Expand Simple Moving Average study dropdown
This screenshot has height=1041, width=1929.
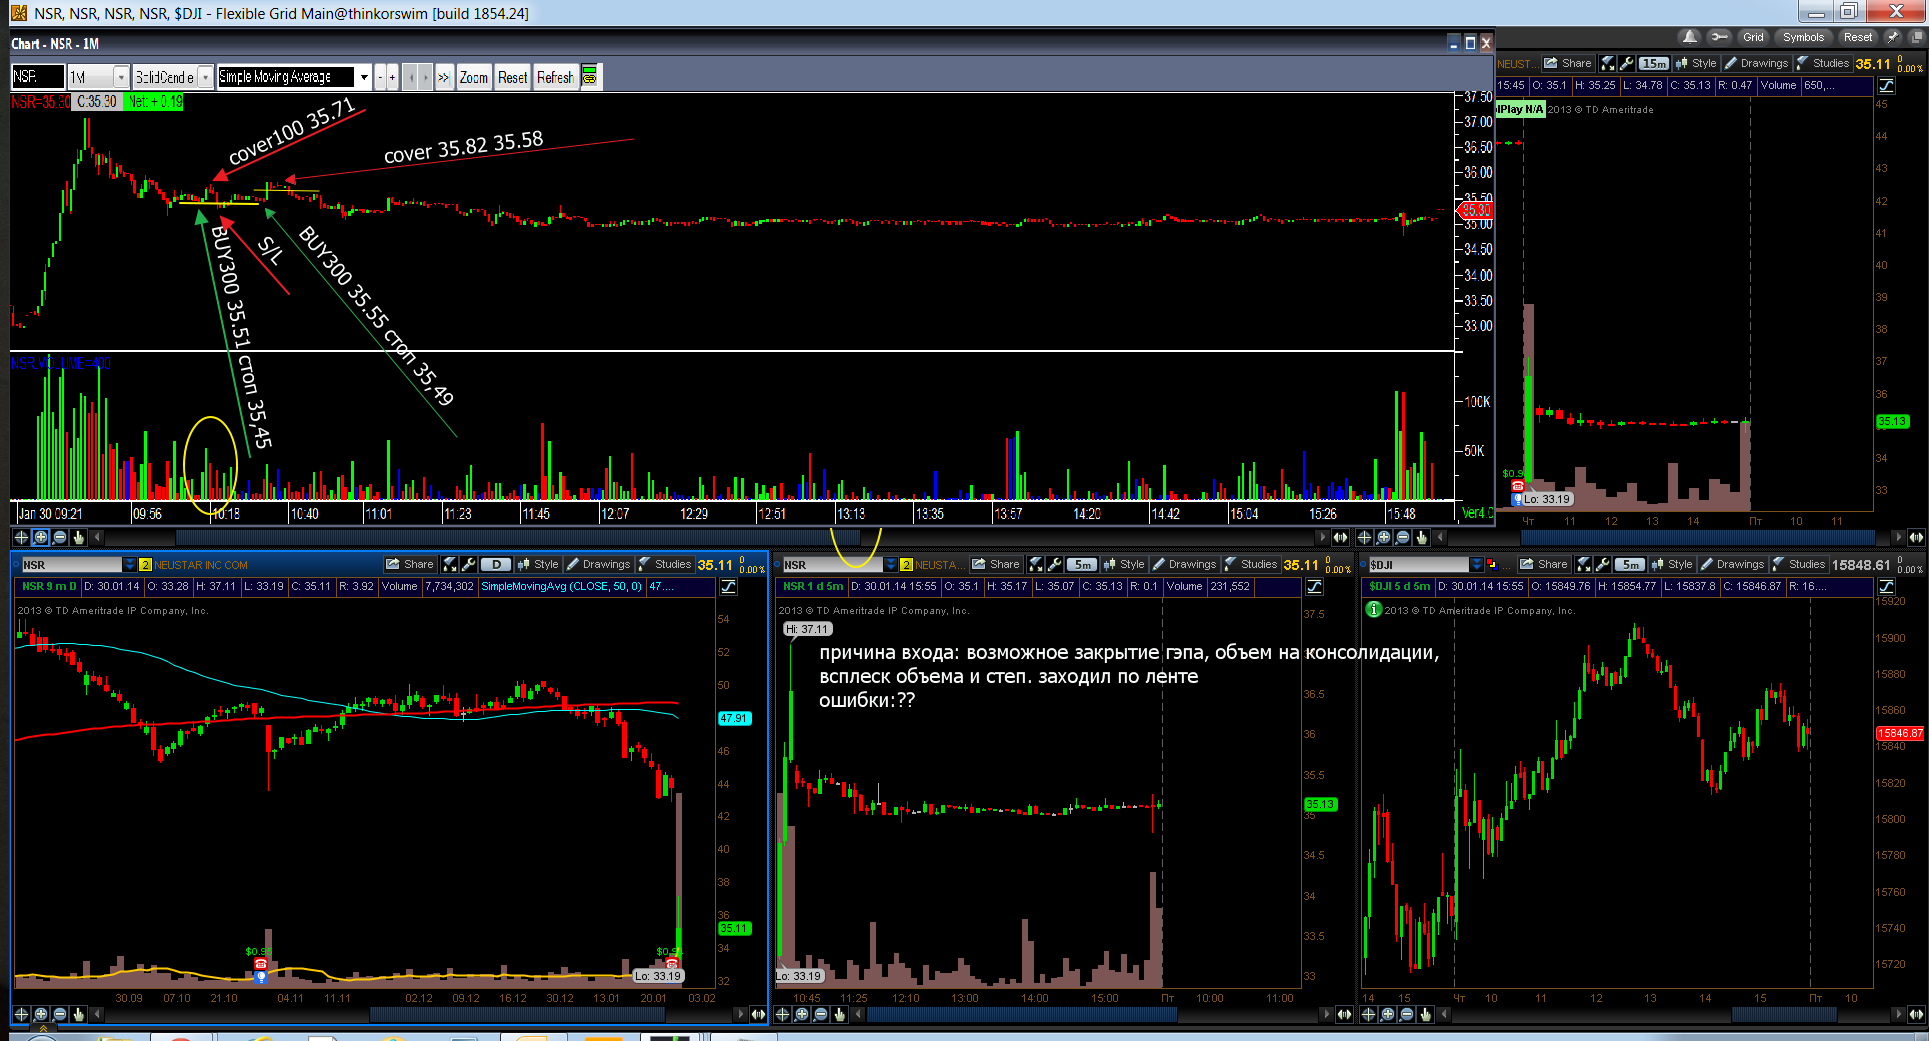click(x=364, y=77)
